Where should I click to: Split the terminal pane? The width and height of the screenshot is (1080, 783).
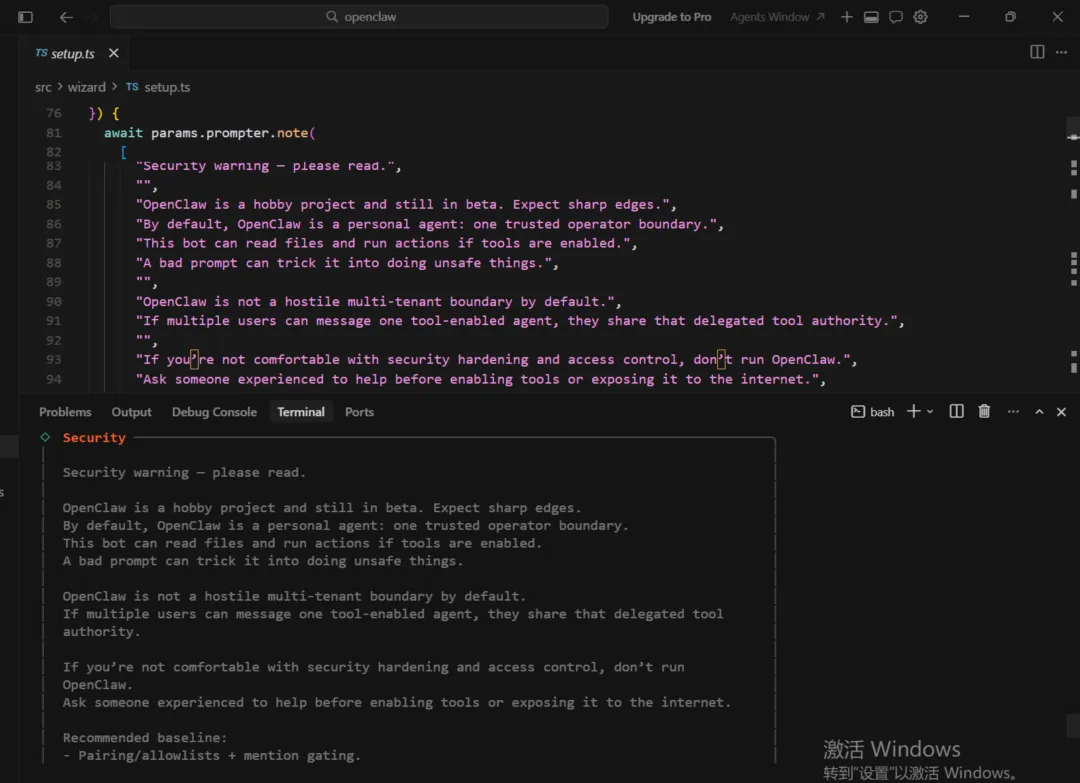tap(956, 411)
